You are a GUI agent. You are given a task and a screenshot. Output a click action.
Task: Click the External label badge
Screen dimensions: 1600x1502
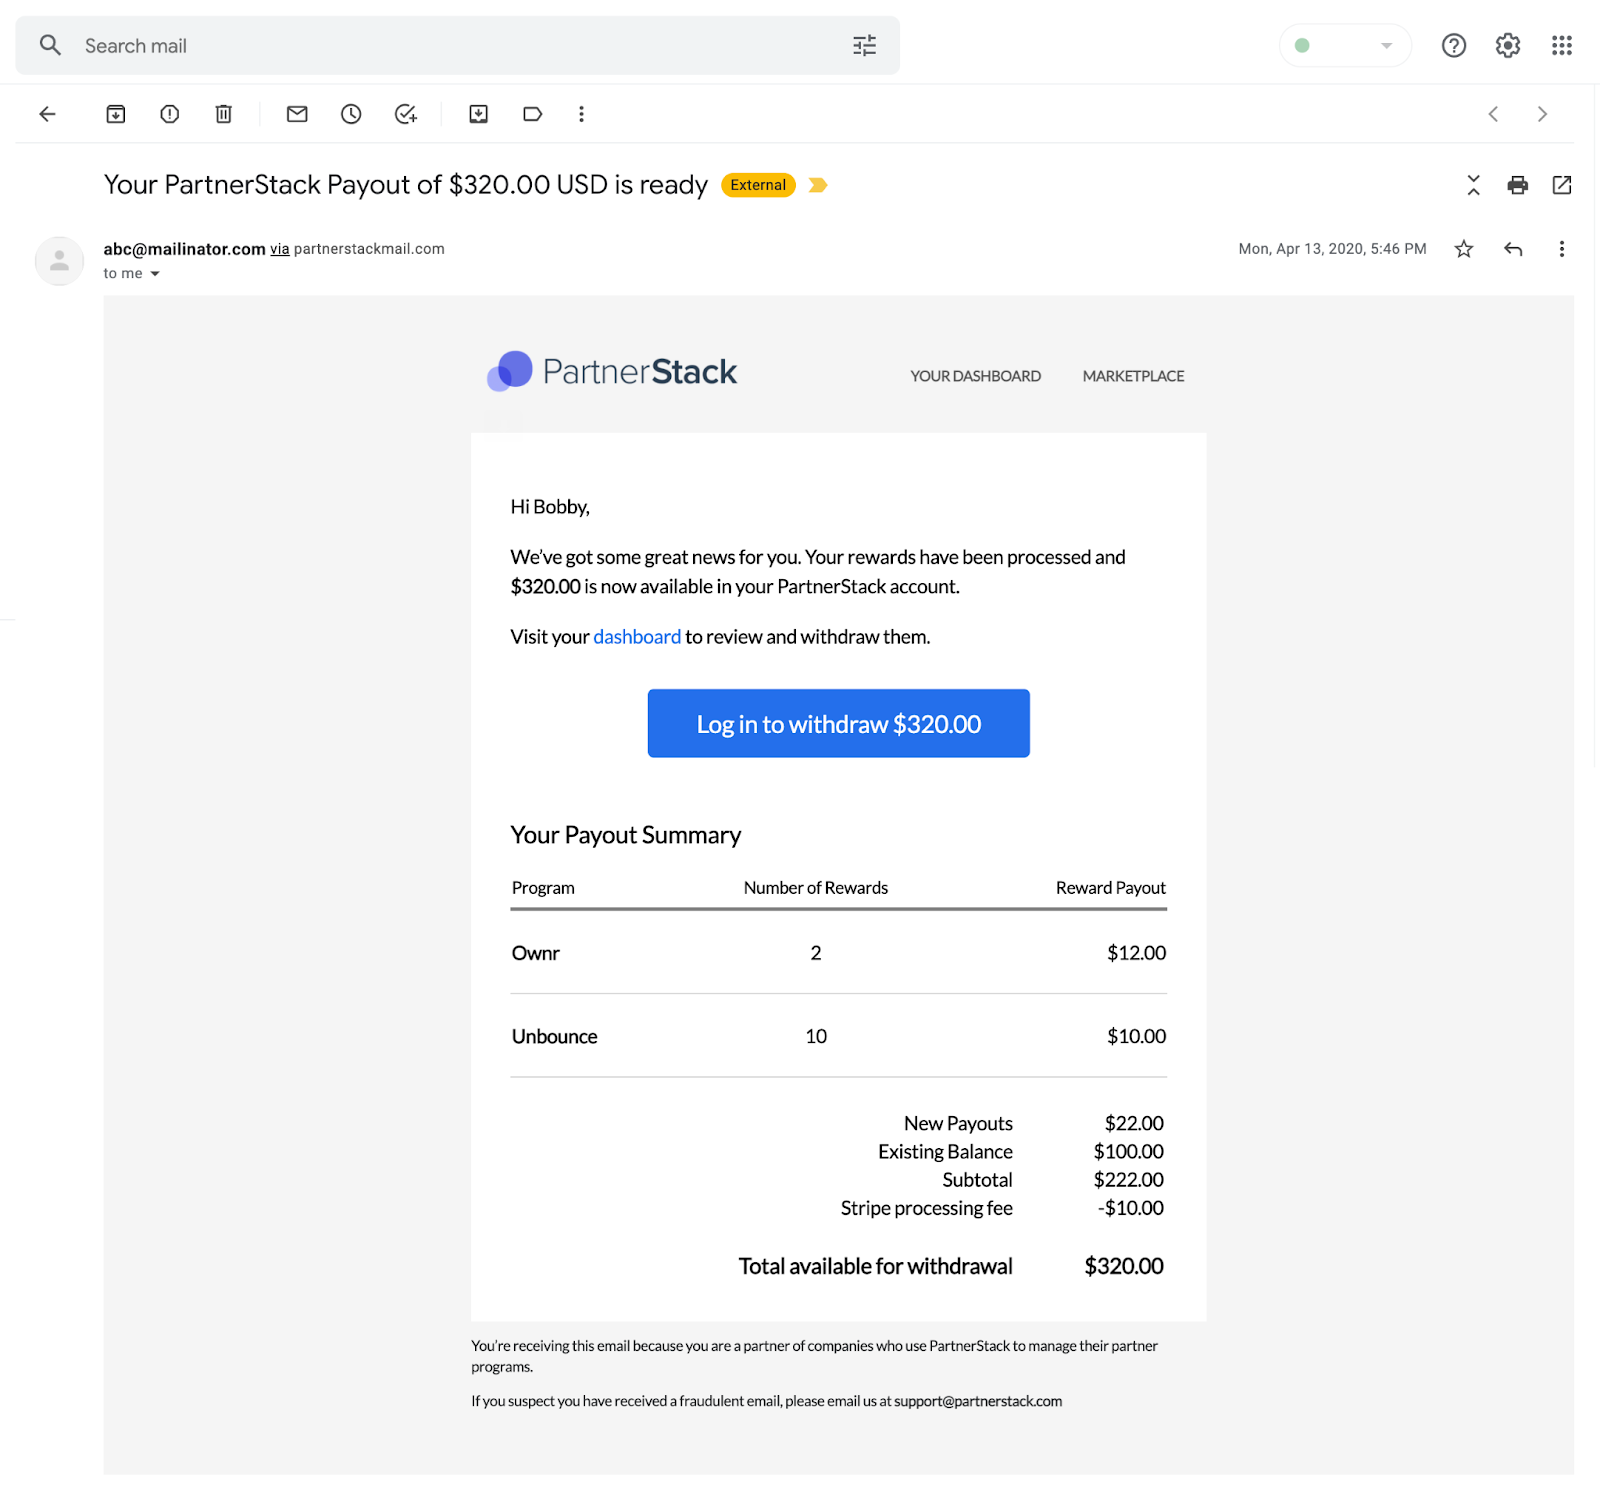[x=758, y=185]
